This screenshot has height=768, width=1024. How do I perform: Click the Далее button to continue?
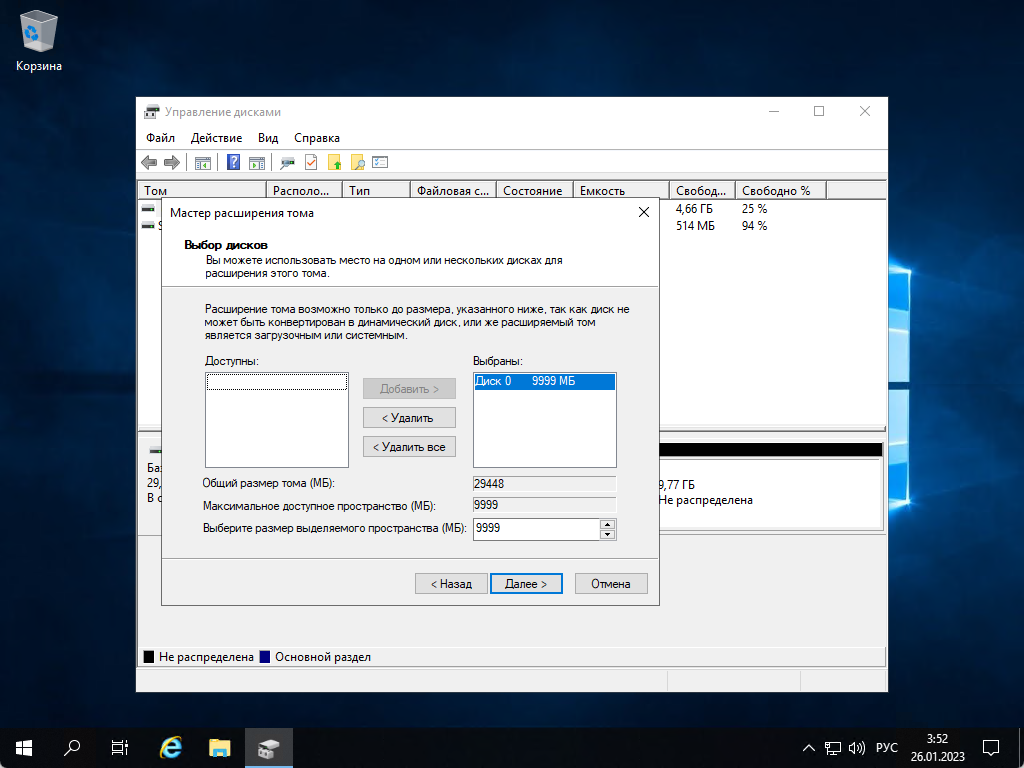pyautogui.click(x=526, y=583)
